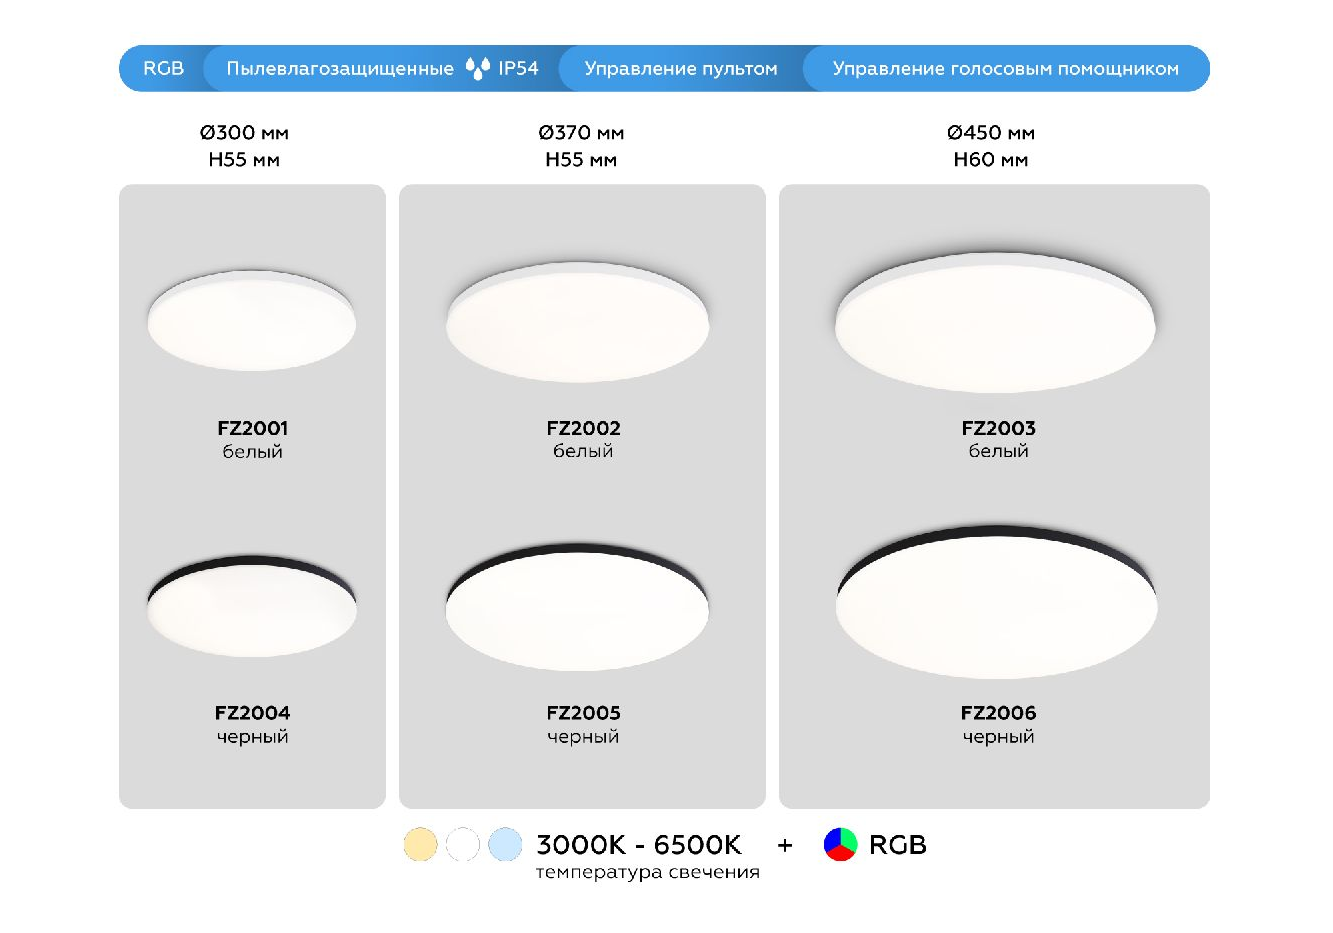
Task: Select the FZ2003 white lamp image
Action: 995,322
